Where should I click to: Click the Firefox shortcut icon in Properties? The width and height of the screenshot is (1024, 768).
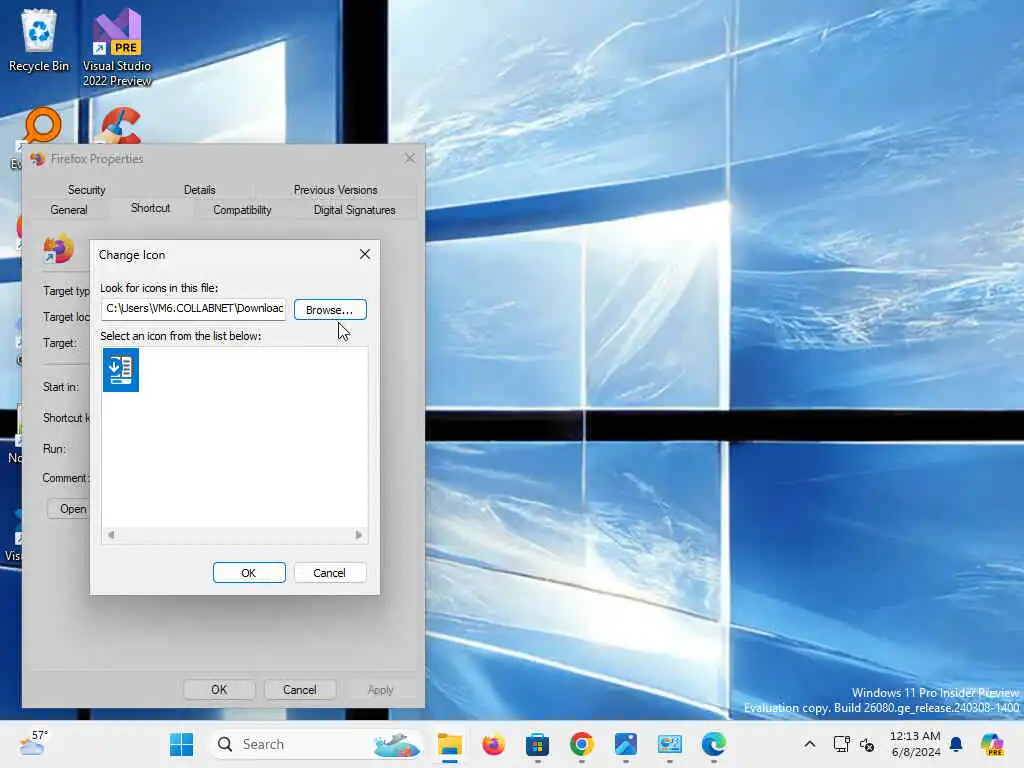[x=58, y=249]
